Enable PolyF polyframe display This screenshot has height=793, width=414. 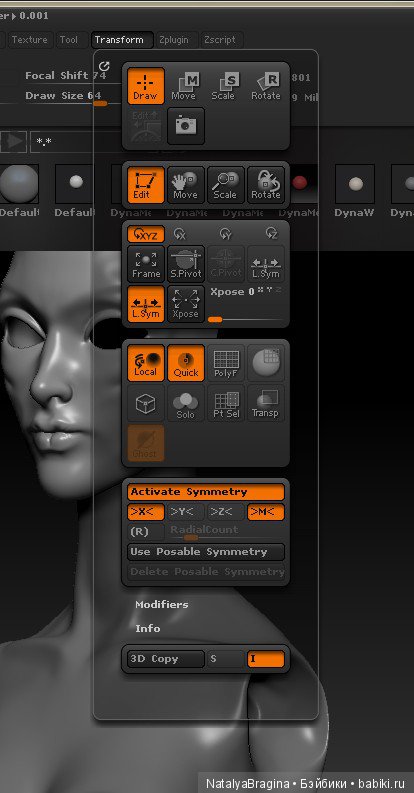click(x=225, y=363)
